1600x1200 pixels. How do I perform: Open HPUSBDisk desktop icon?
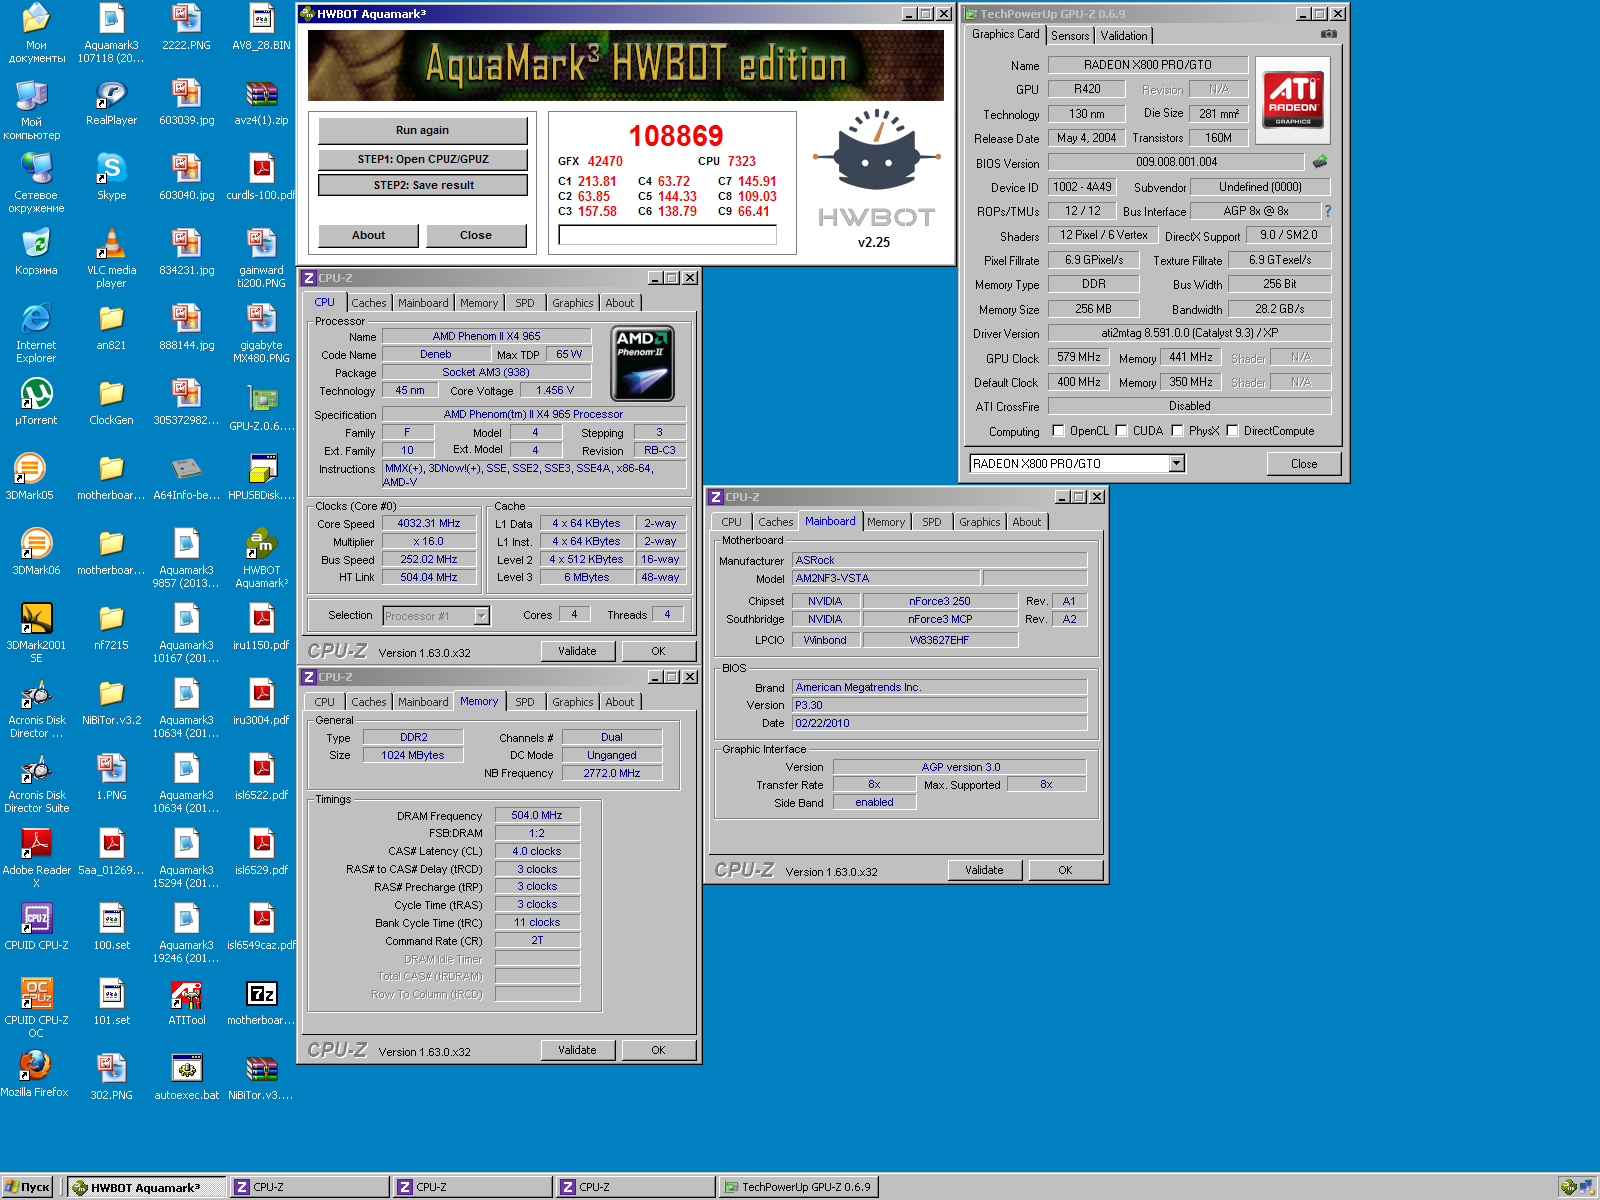coord(261,469)
